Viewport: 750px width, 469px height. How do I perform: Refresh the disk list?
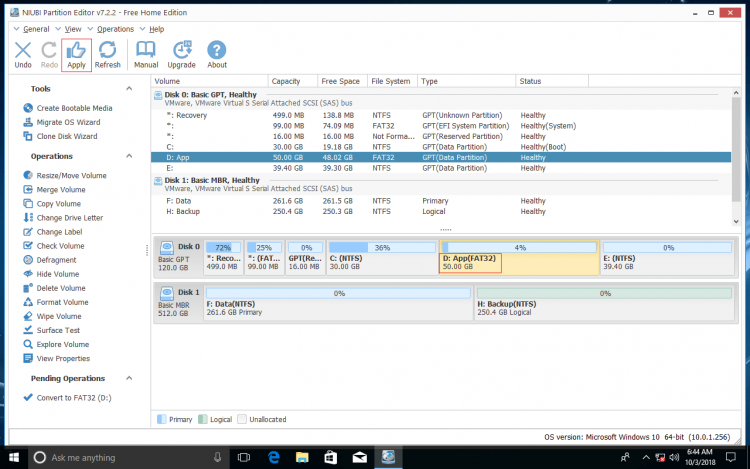click(108, 55)
